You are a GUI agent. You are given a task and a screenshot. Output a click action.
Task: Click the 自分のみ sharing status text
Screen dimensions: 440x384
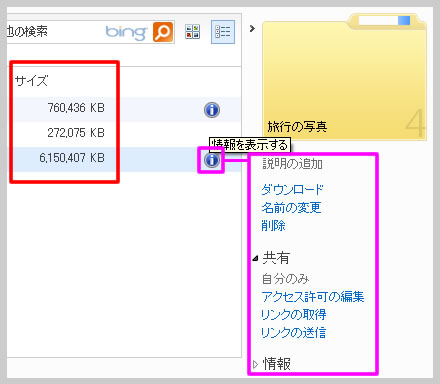[x=286, y=279]
